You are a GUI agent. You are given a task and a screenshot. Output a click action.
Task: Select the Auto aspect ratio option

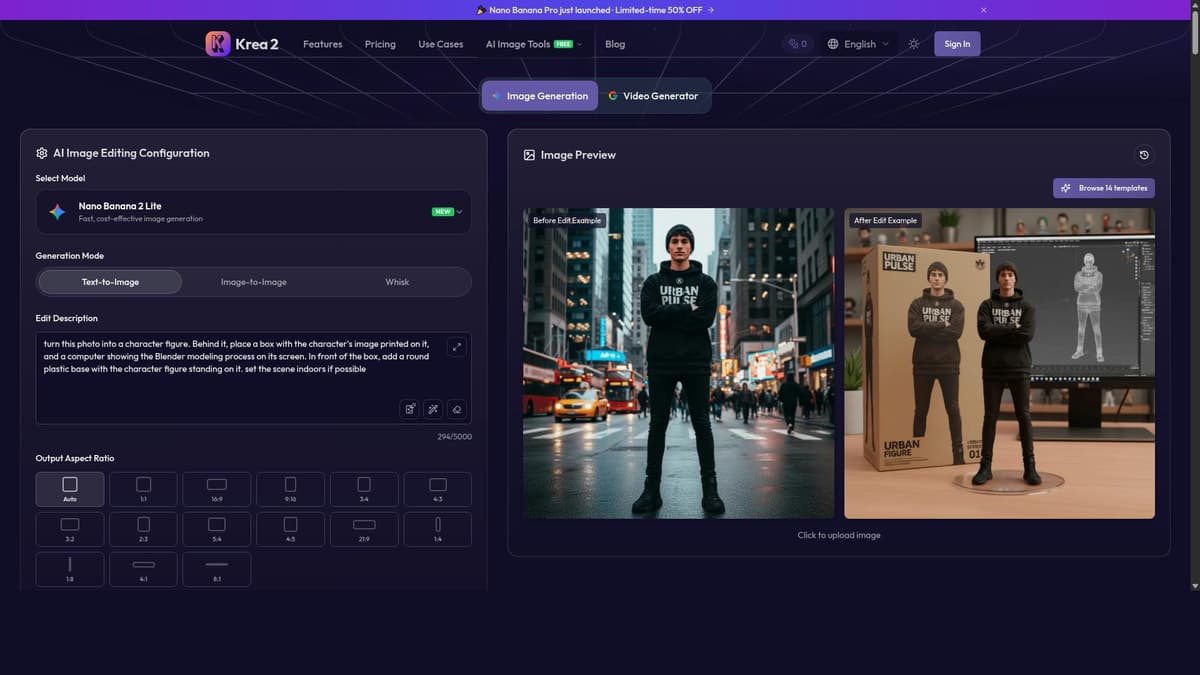click(x=70, y=489)
